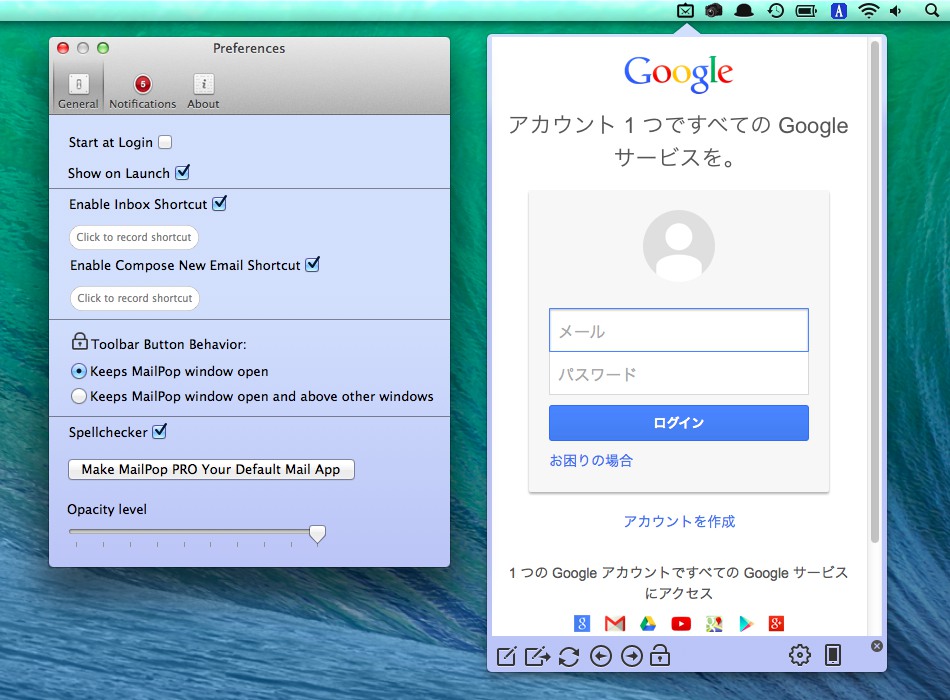Click the MailPop window vertical scrollbar
Image resolution: width=950 pixels, height=700 pixels.
(874, 292)
